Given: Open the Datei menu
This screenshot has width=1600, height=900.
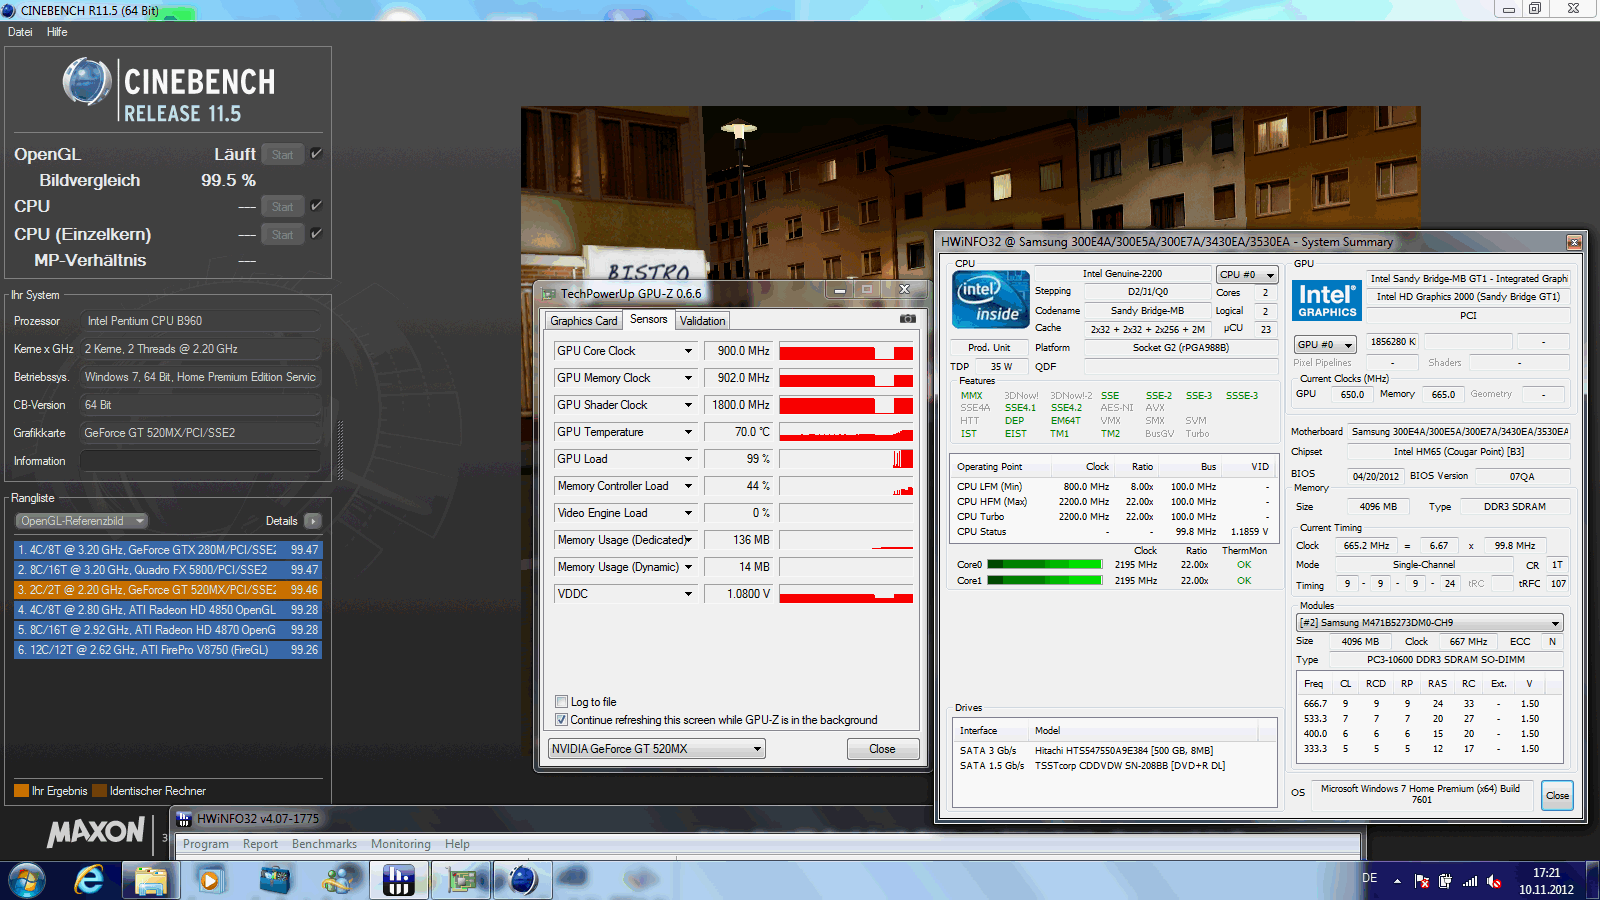Looking at the screenshot, I should tap(20, 32).
